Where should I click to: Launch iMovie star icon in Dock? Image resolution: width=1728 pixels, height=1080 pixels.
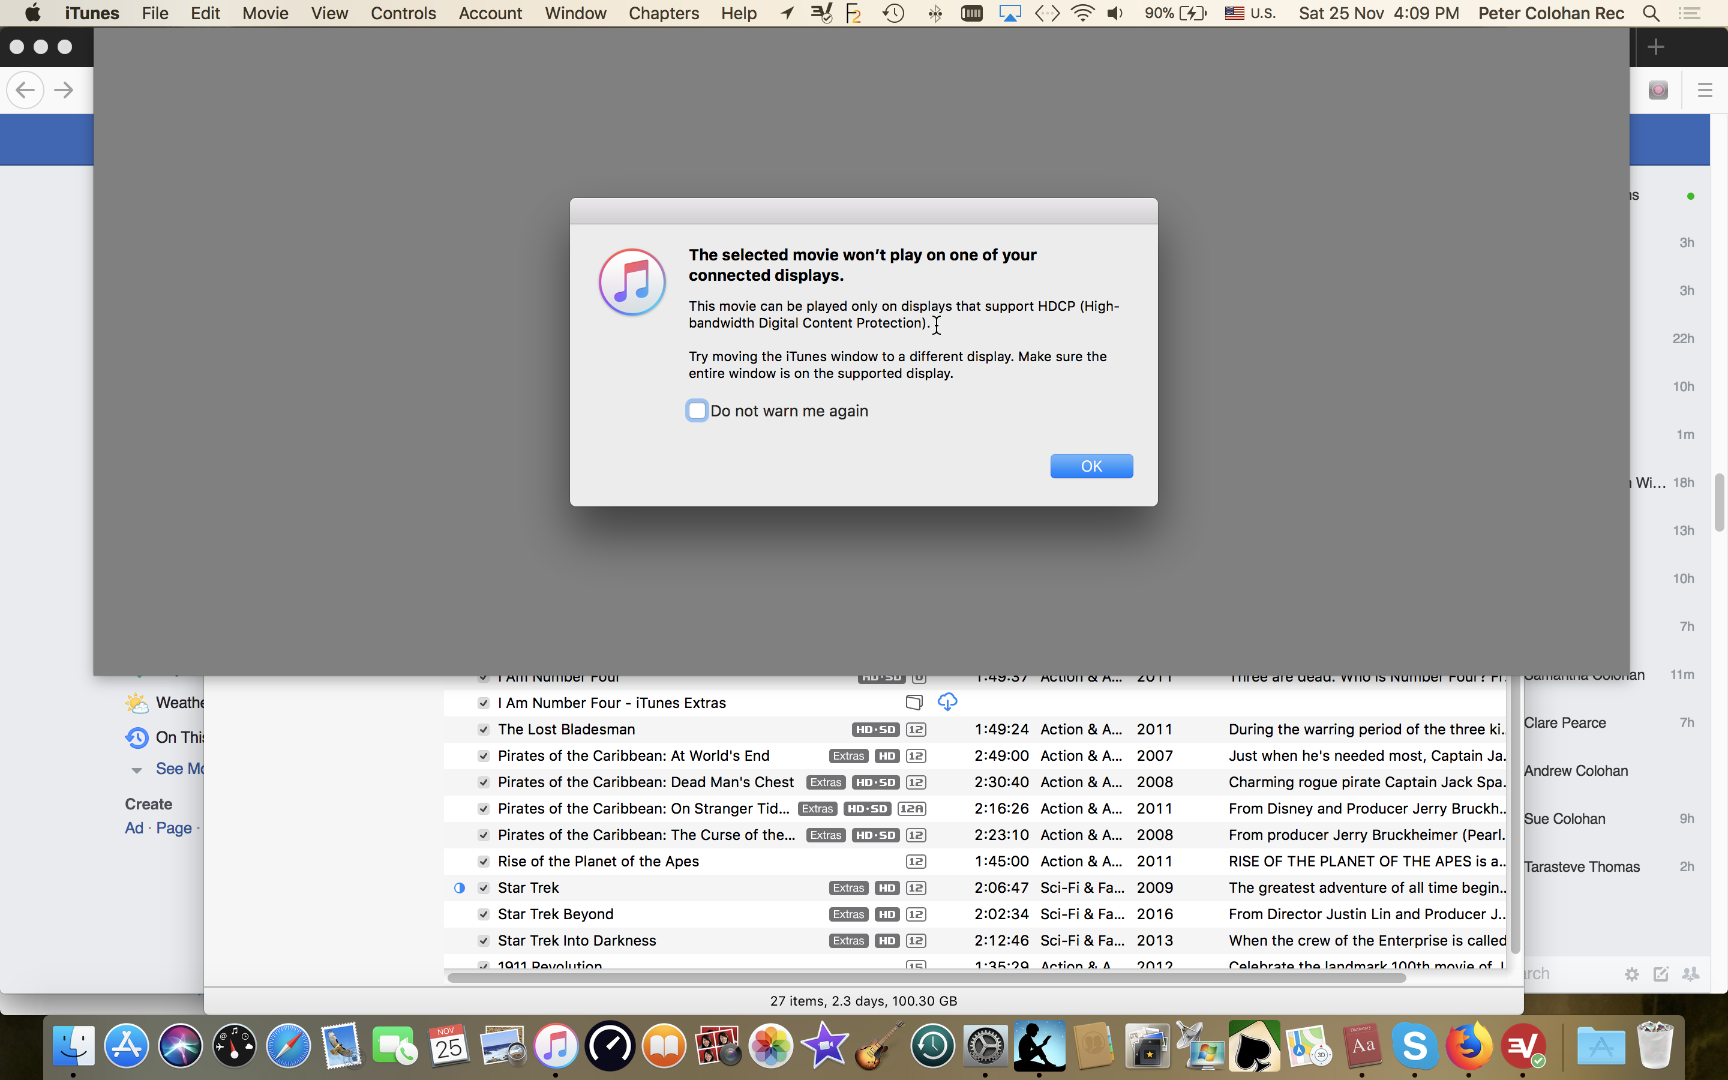(x=825, y=1047)
